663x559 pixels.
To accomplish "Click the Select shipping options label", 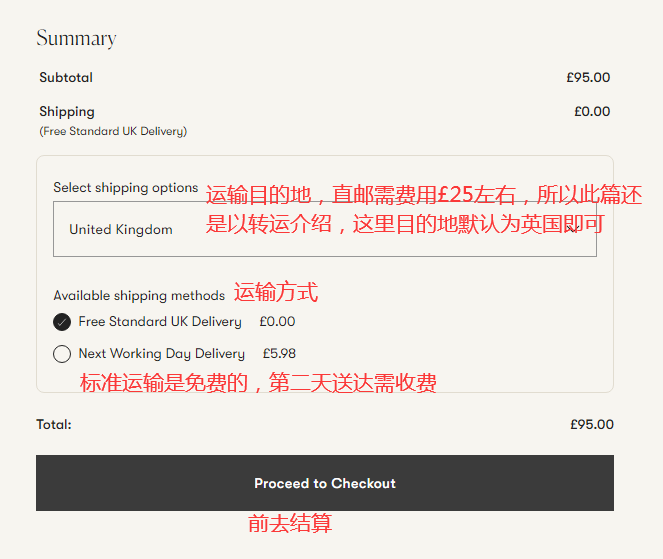I will point(126,188).
